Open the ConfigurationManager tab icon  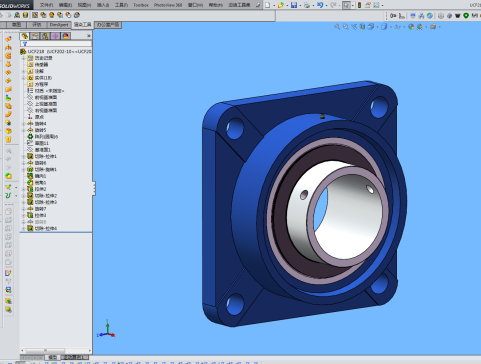(x=45, y=36)
